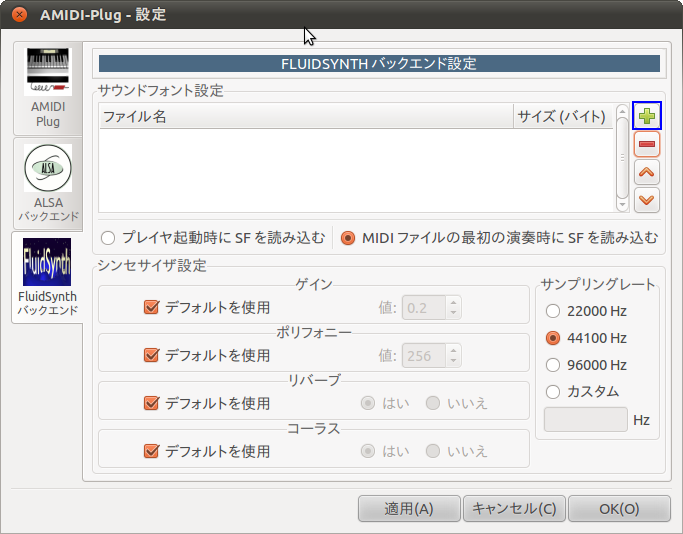Click the キャンセル(C) button
The image size is (683, 534).
(514, 508)
